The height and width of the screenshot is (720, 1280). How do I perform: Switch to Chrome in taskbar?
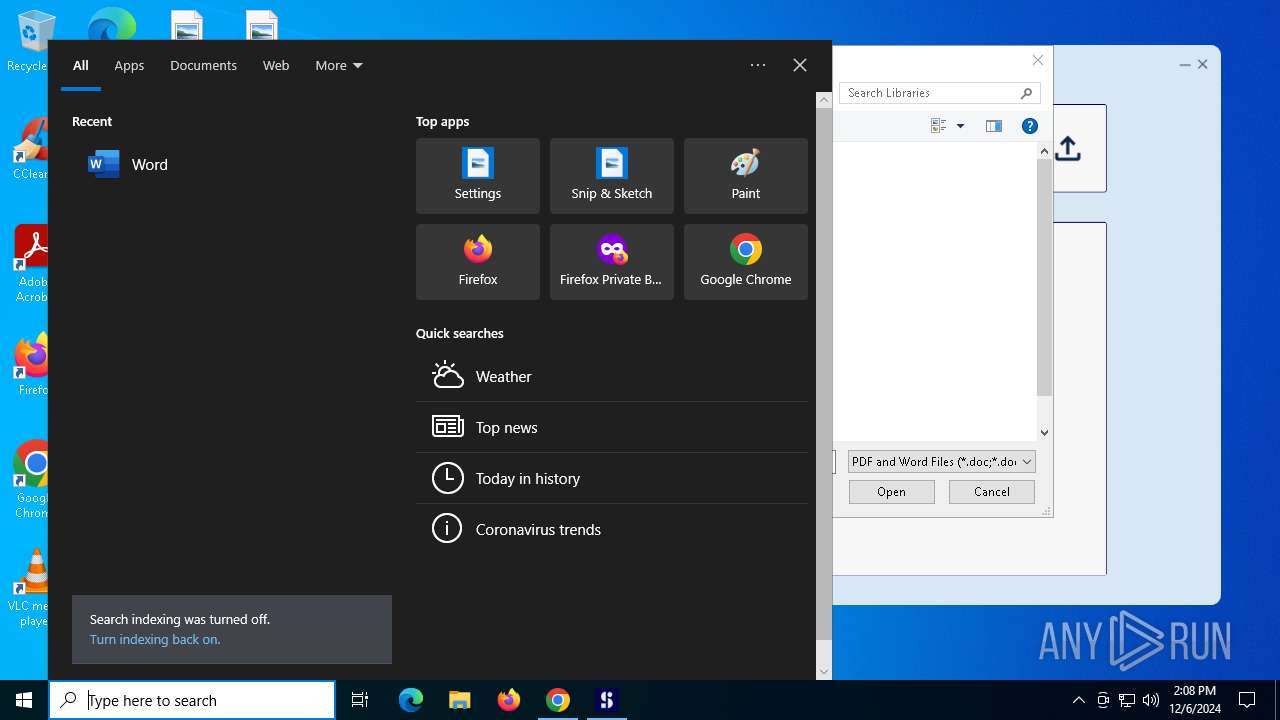tap(558, 700)
